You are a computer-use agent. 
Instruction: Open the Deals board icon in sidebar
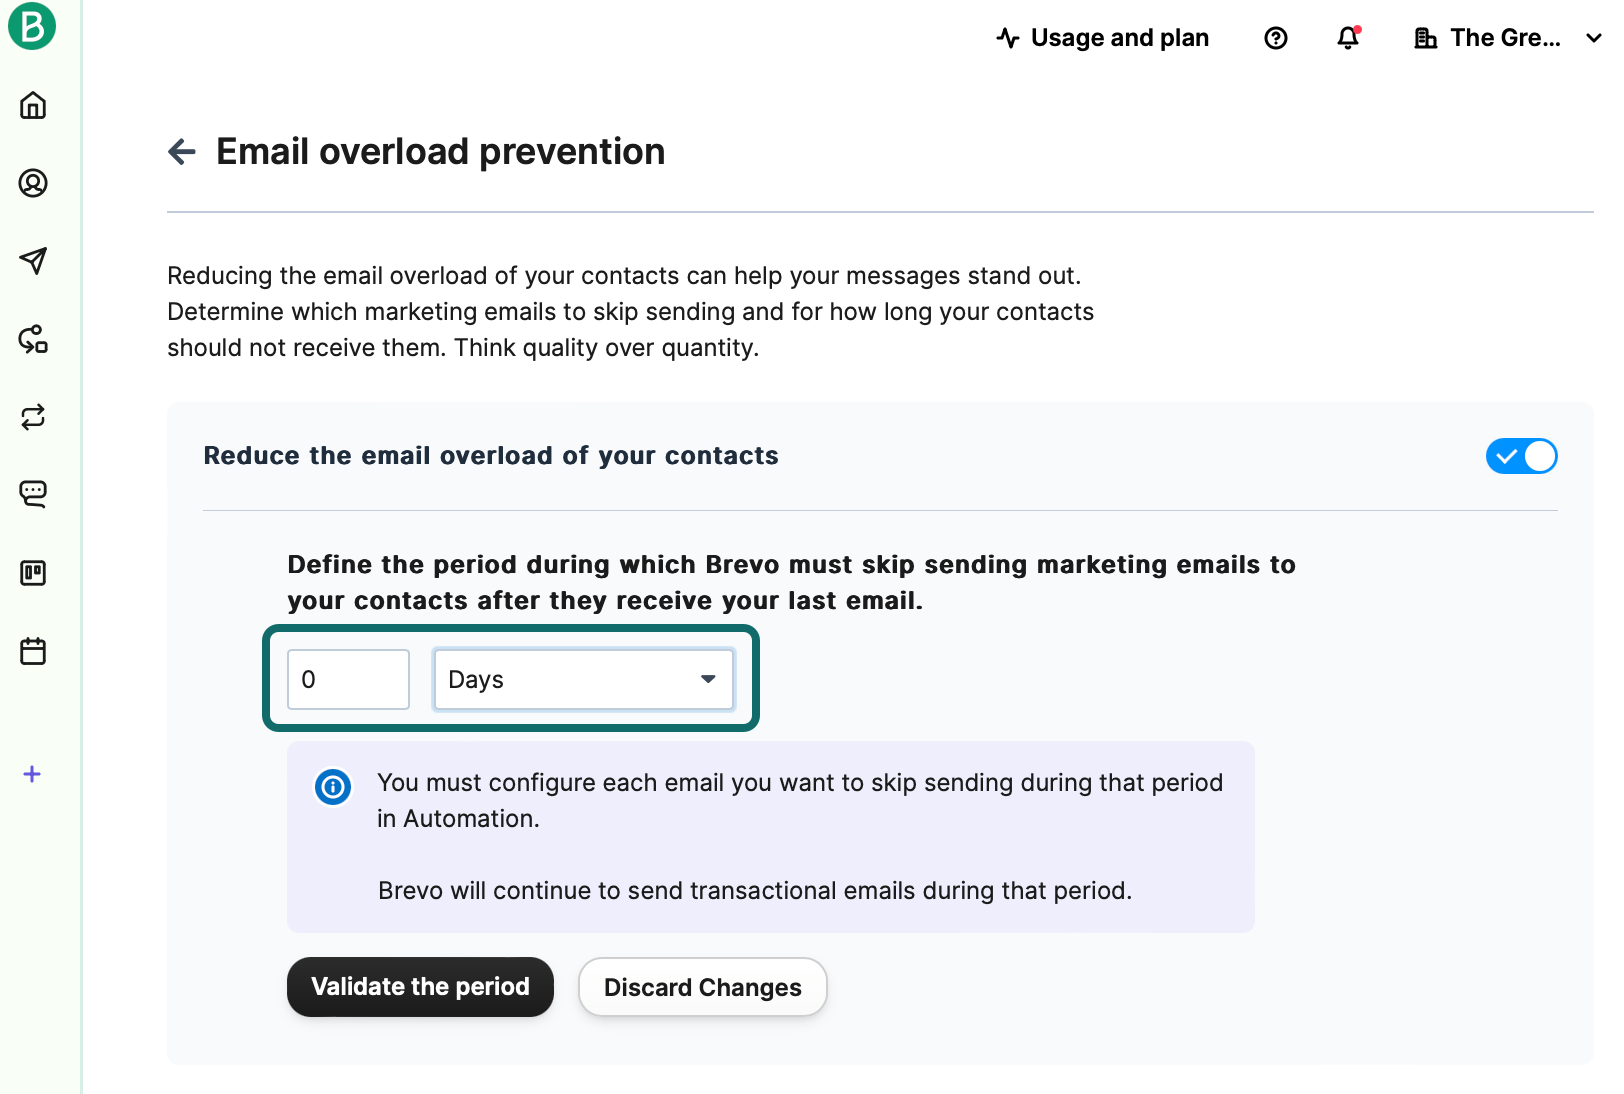[33, 573]
